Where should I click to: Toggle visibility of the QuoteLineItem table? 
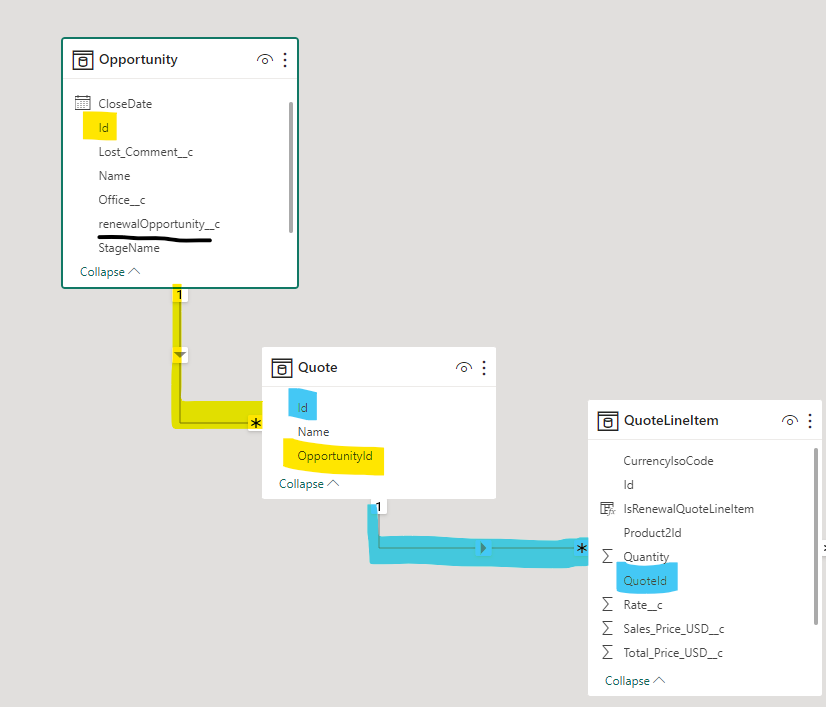click(x=790, y=420)
